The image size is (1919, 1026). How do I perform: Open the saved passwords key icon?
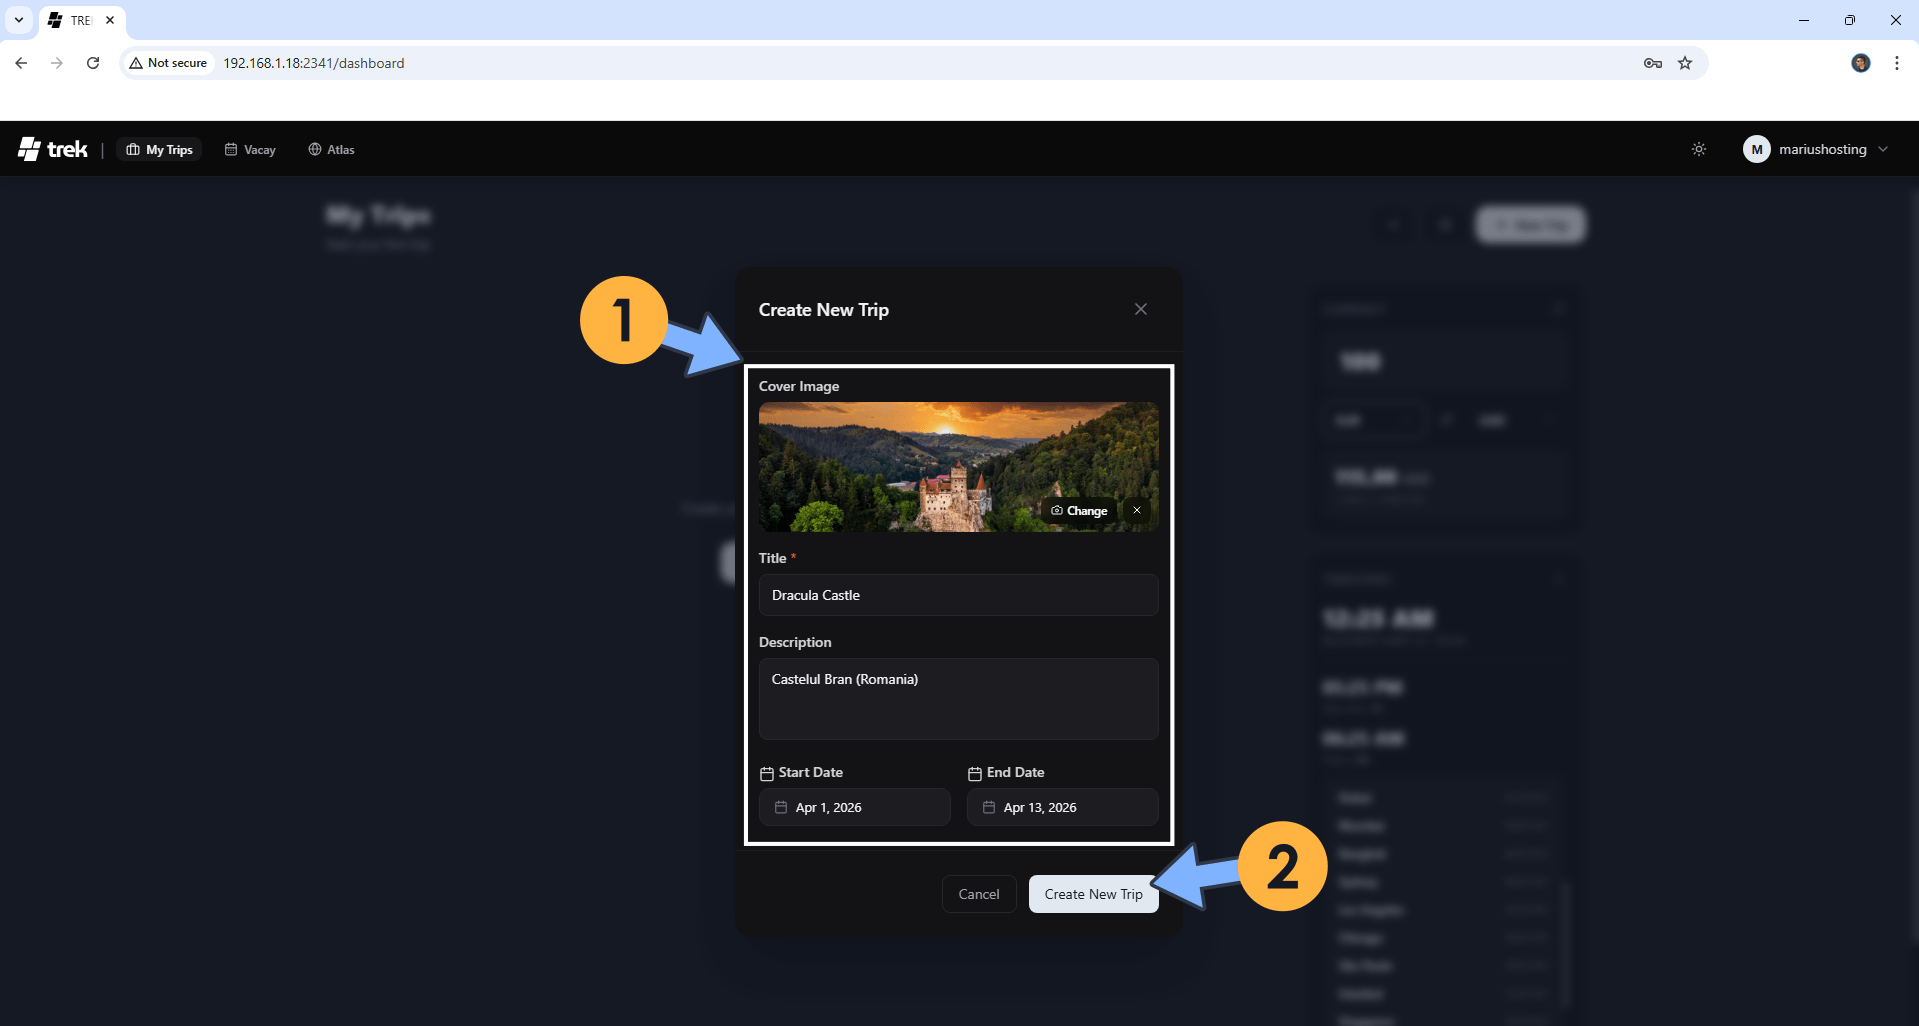(x=1652, y=63)
